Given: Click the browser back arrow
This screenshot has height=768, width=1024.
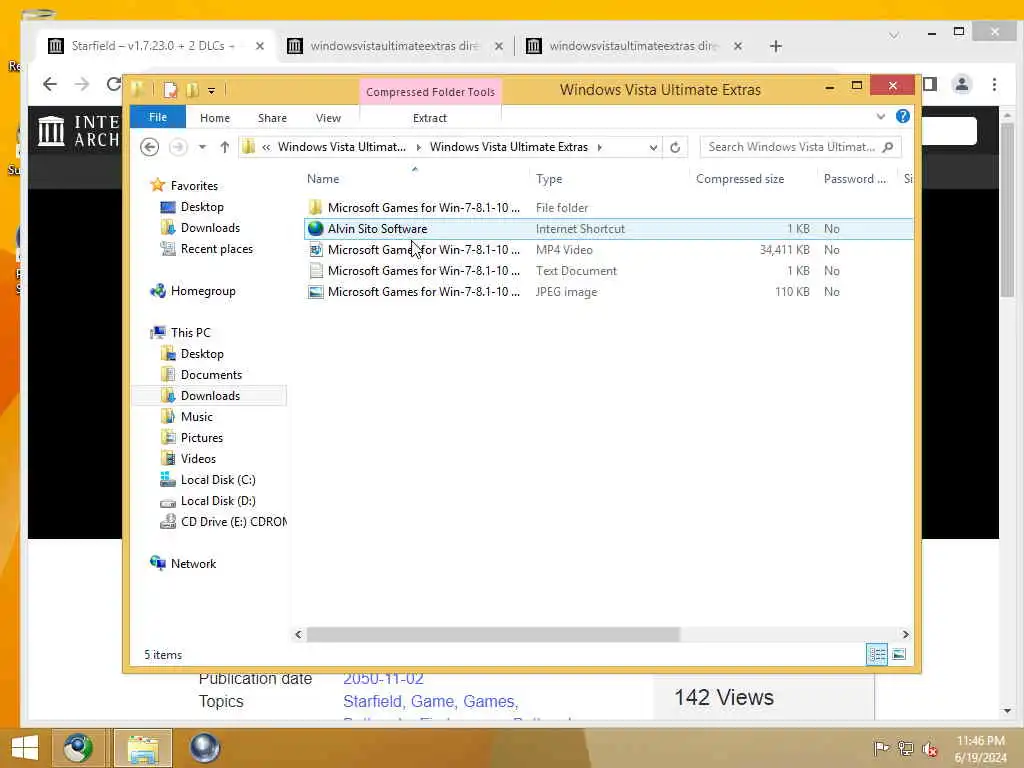Looking at the screenshot, I should pos(50,84).
